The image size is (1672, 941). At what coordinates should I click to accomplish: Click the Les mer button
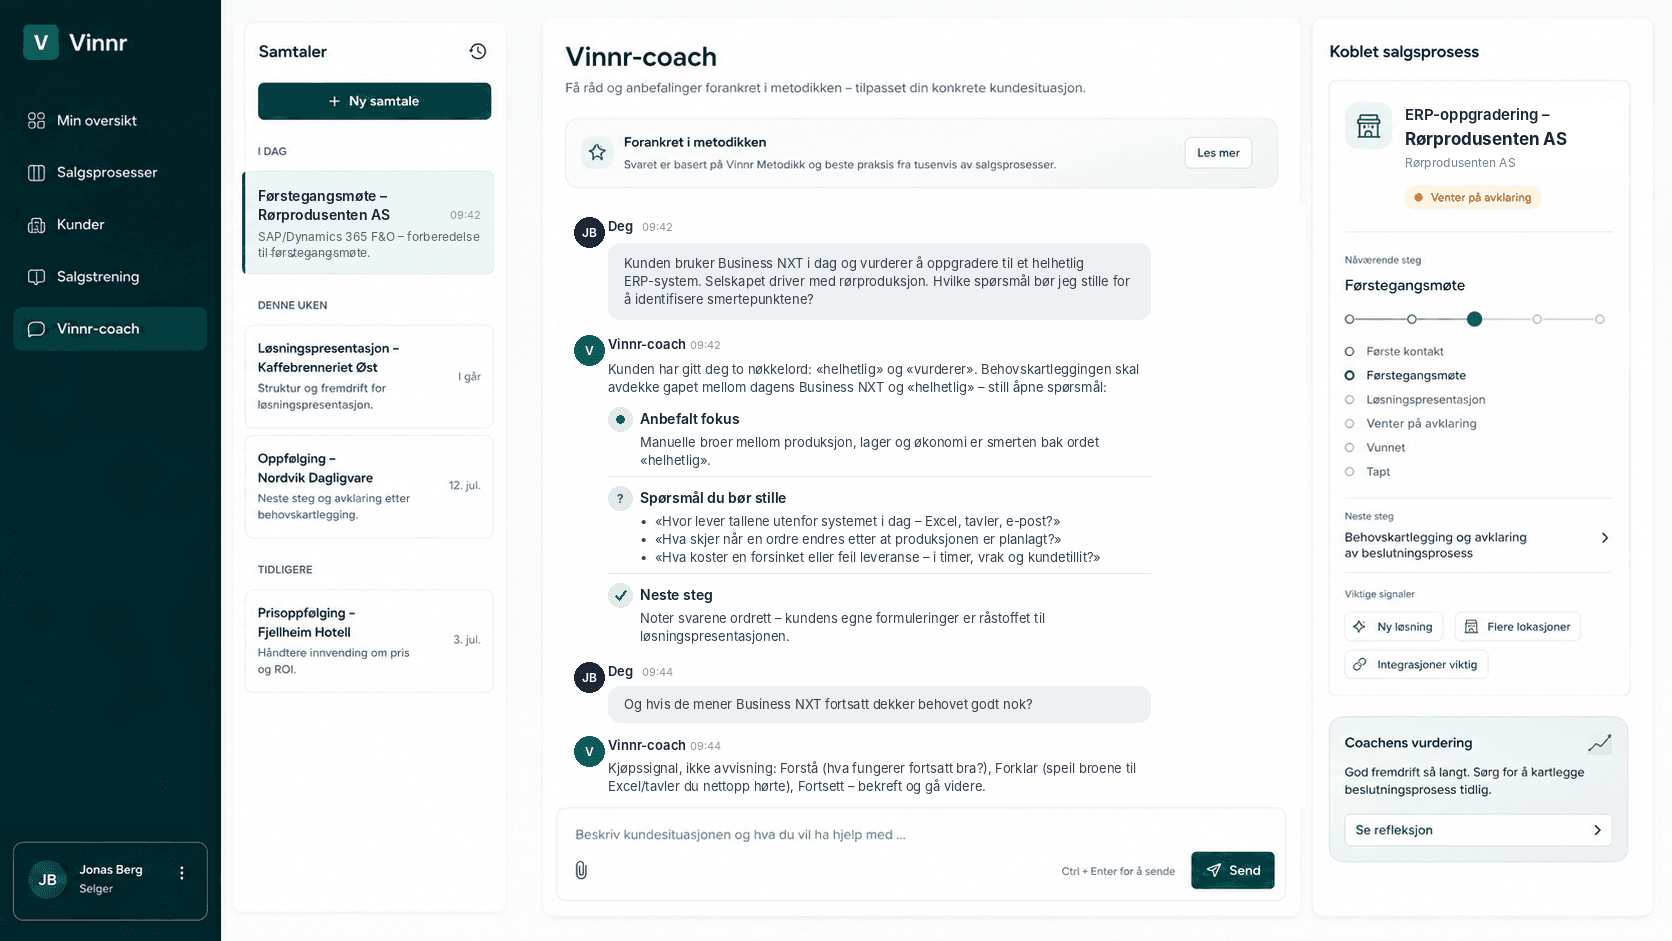1218,153
